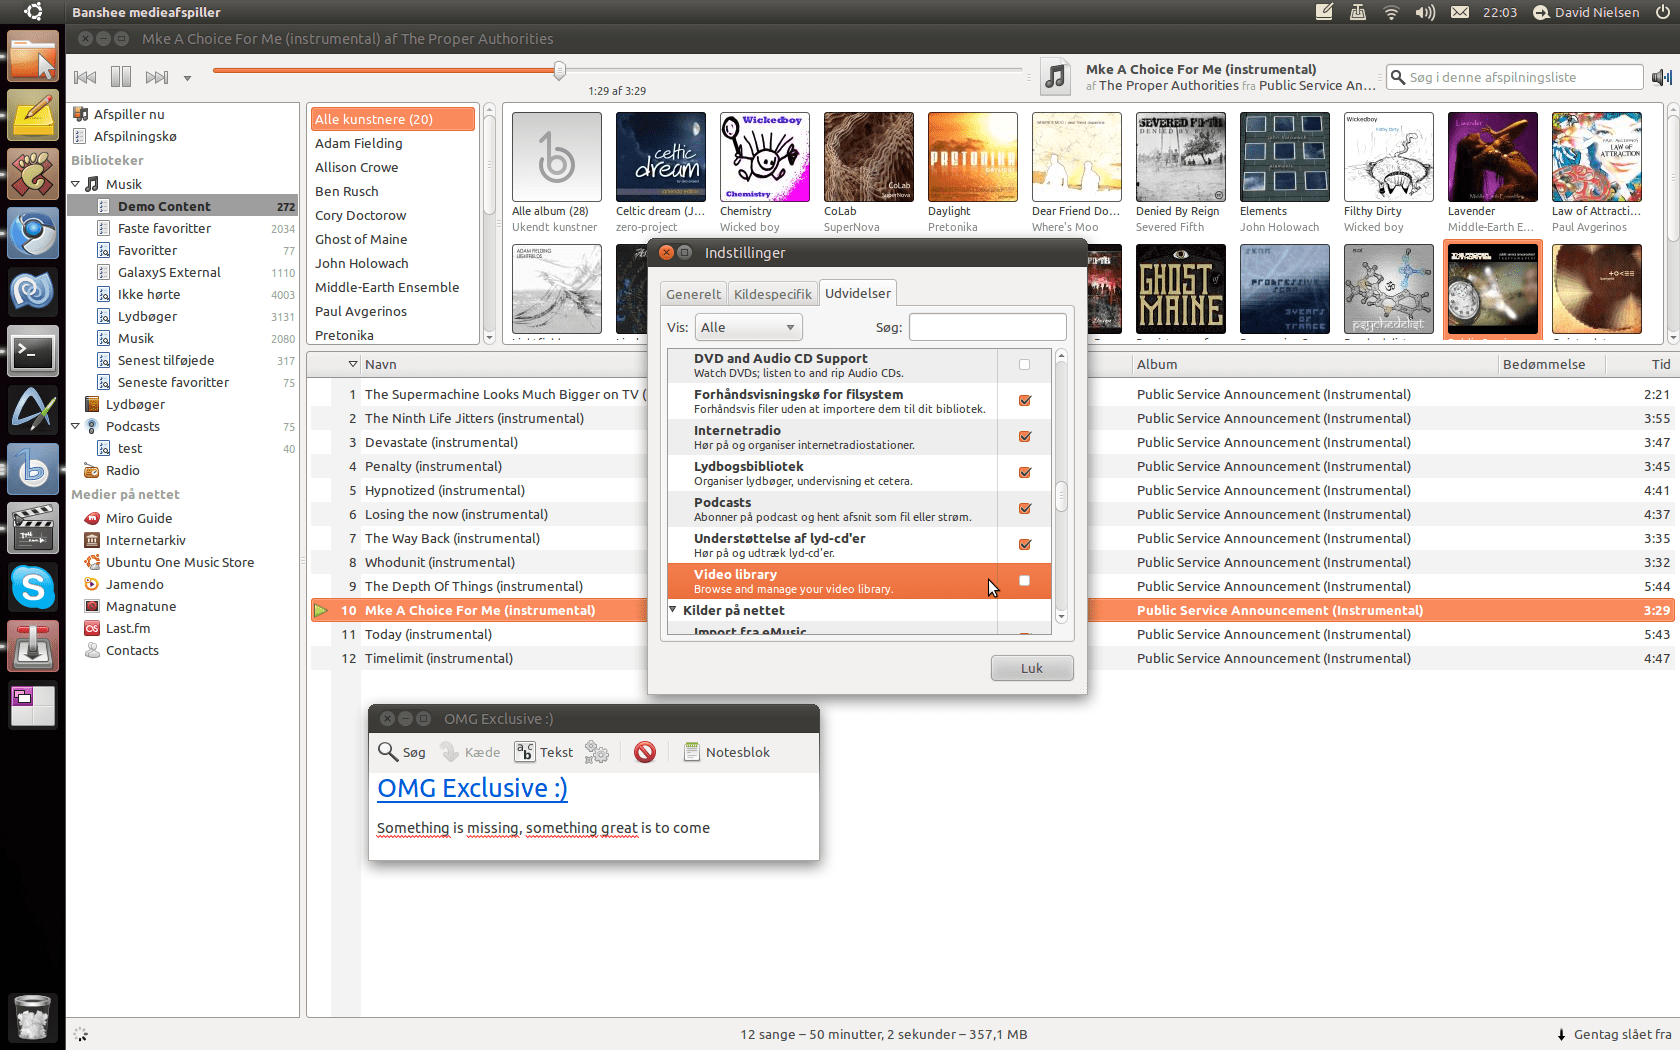This screenshot has width=1680, height=1050.
Task: Collapse the Podcasts tree in sidebar
Action: [75, 426]
